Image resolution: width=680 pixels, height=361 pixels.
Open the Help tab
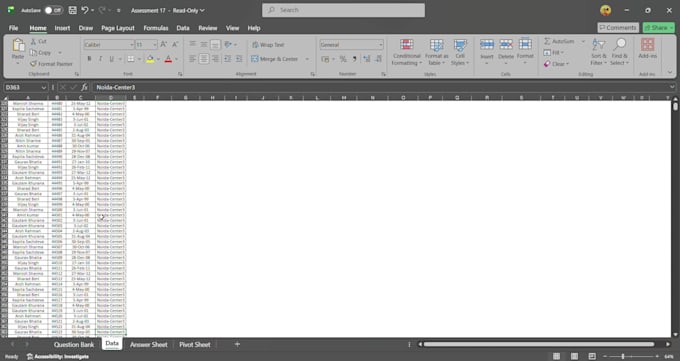coord(254,28)
